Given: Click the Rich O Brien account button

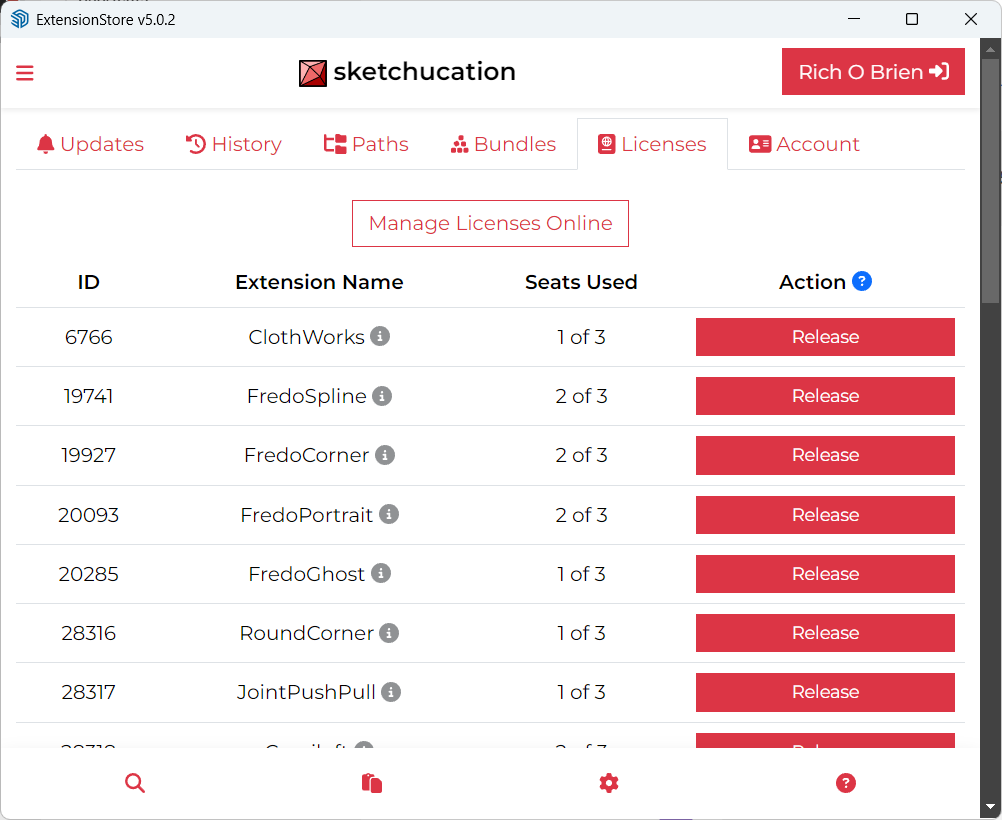Looking at the screenshot, I should click(873, 72).
